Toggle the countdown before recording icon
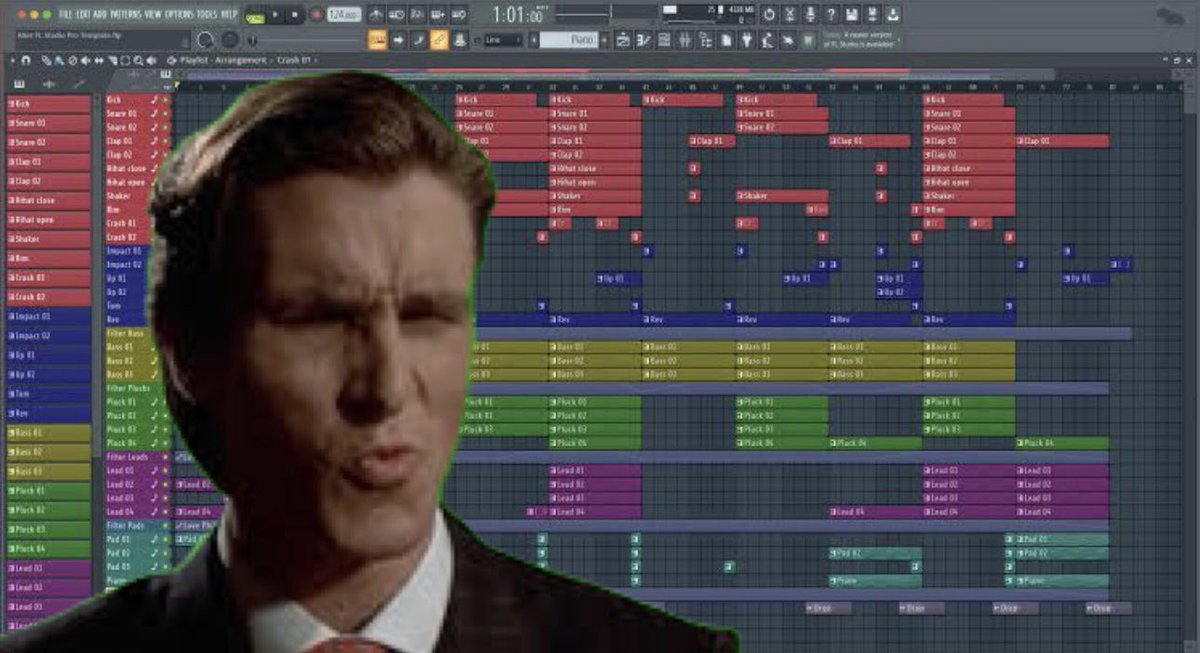 417,15
